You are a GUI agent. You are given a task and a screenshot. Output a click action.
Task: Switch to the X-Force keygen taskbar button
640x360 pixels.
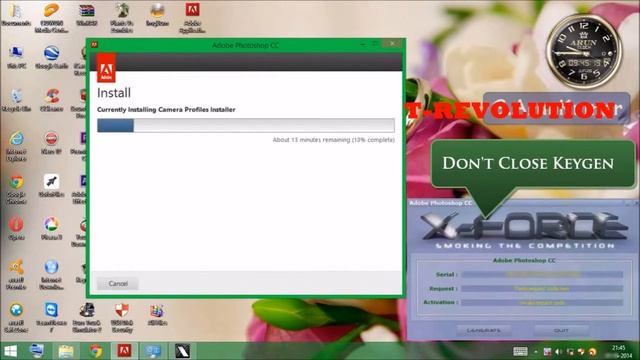pos(182,351)
